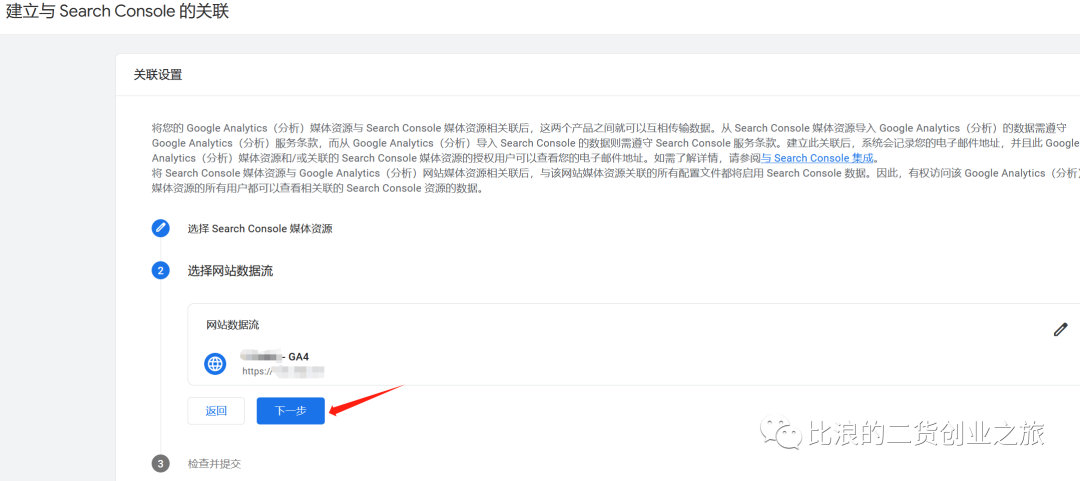Click the blue 下一步 button
The image size is (1080, 481).
pyautogui.click(x=290, y=411)
